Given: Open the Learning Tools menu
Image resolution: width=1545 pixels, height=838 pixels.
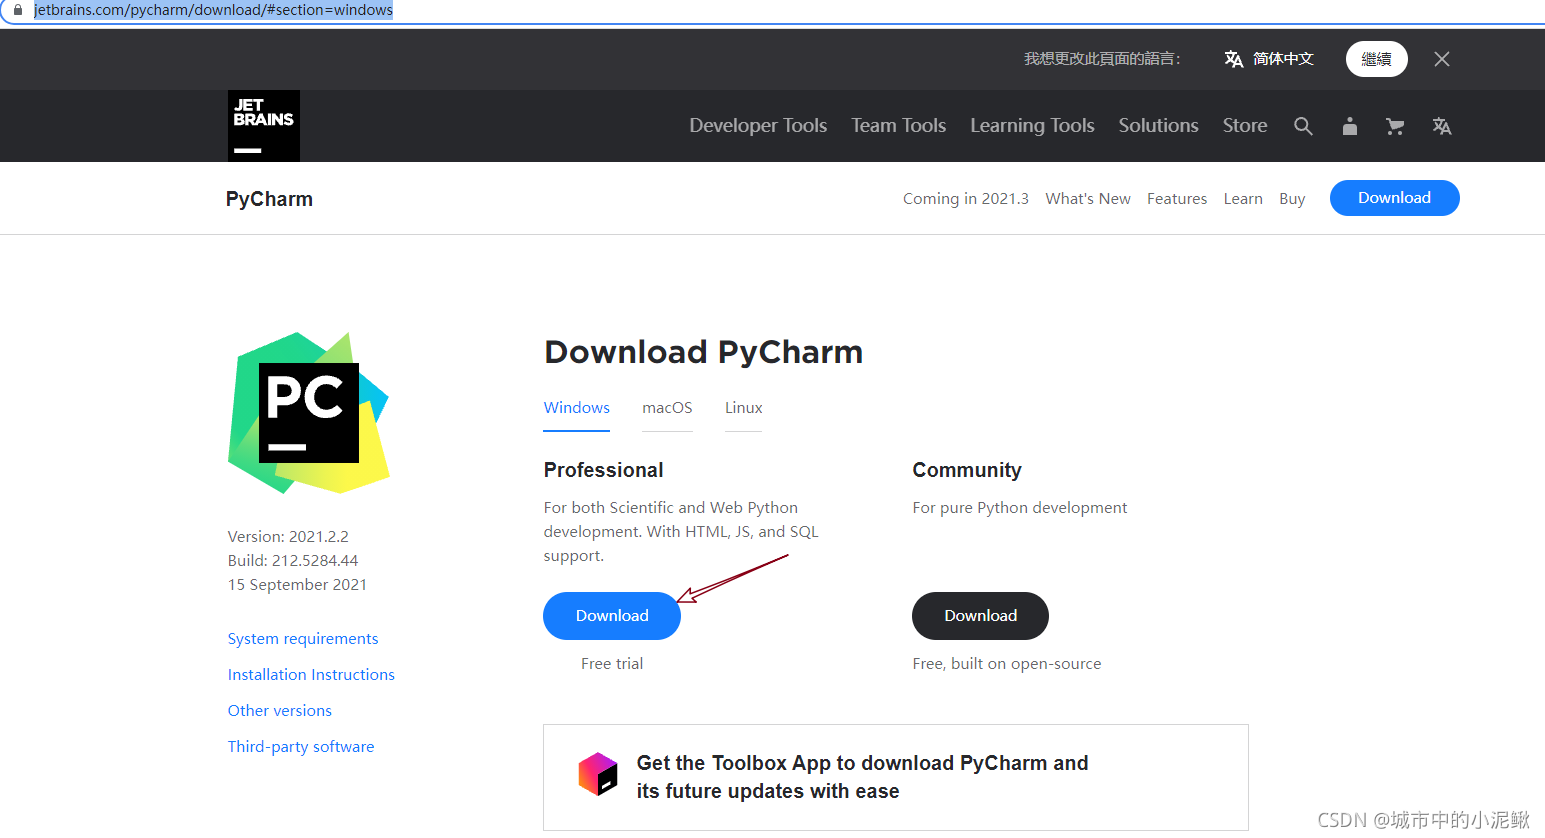Looking at the screenshot, I should (x=1032, y=126).
